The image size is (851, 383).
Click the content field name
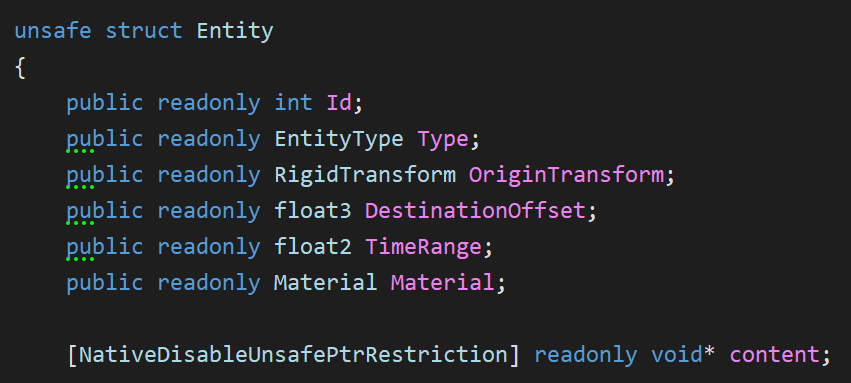click(x=774, y=354)
